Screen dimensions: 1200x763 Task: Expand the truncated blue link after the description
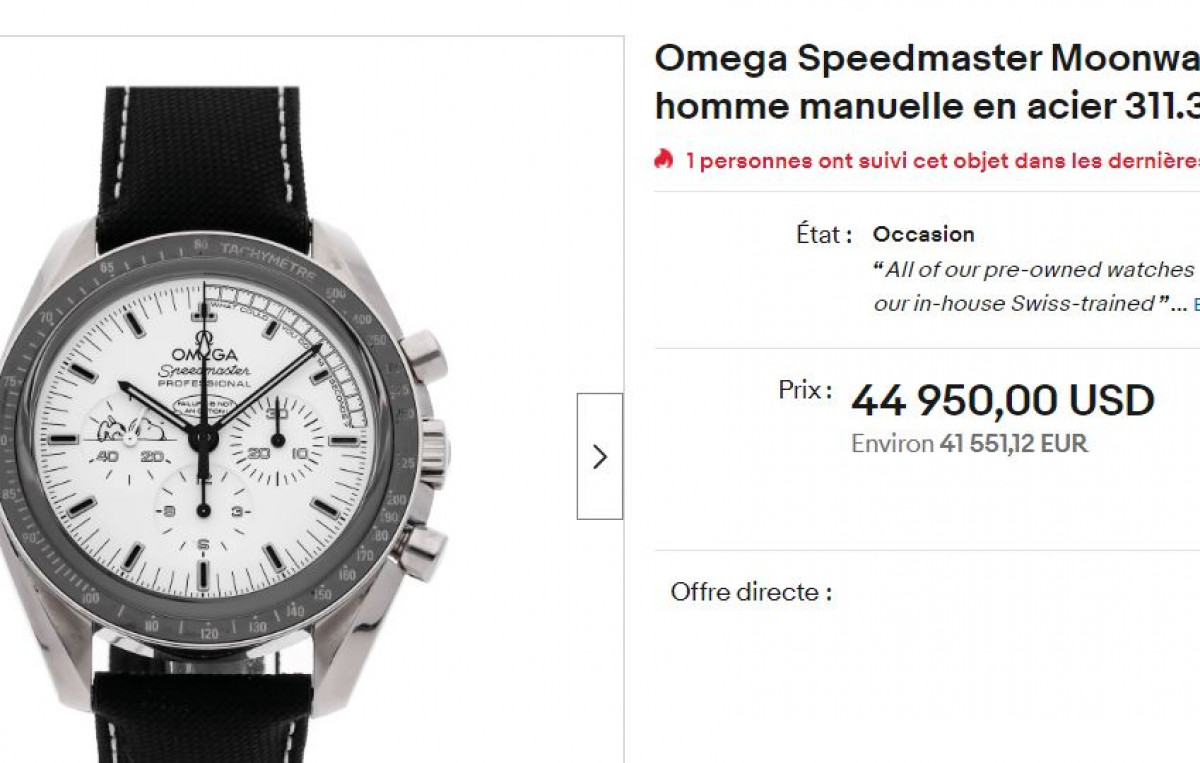point(1196,304)
